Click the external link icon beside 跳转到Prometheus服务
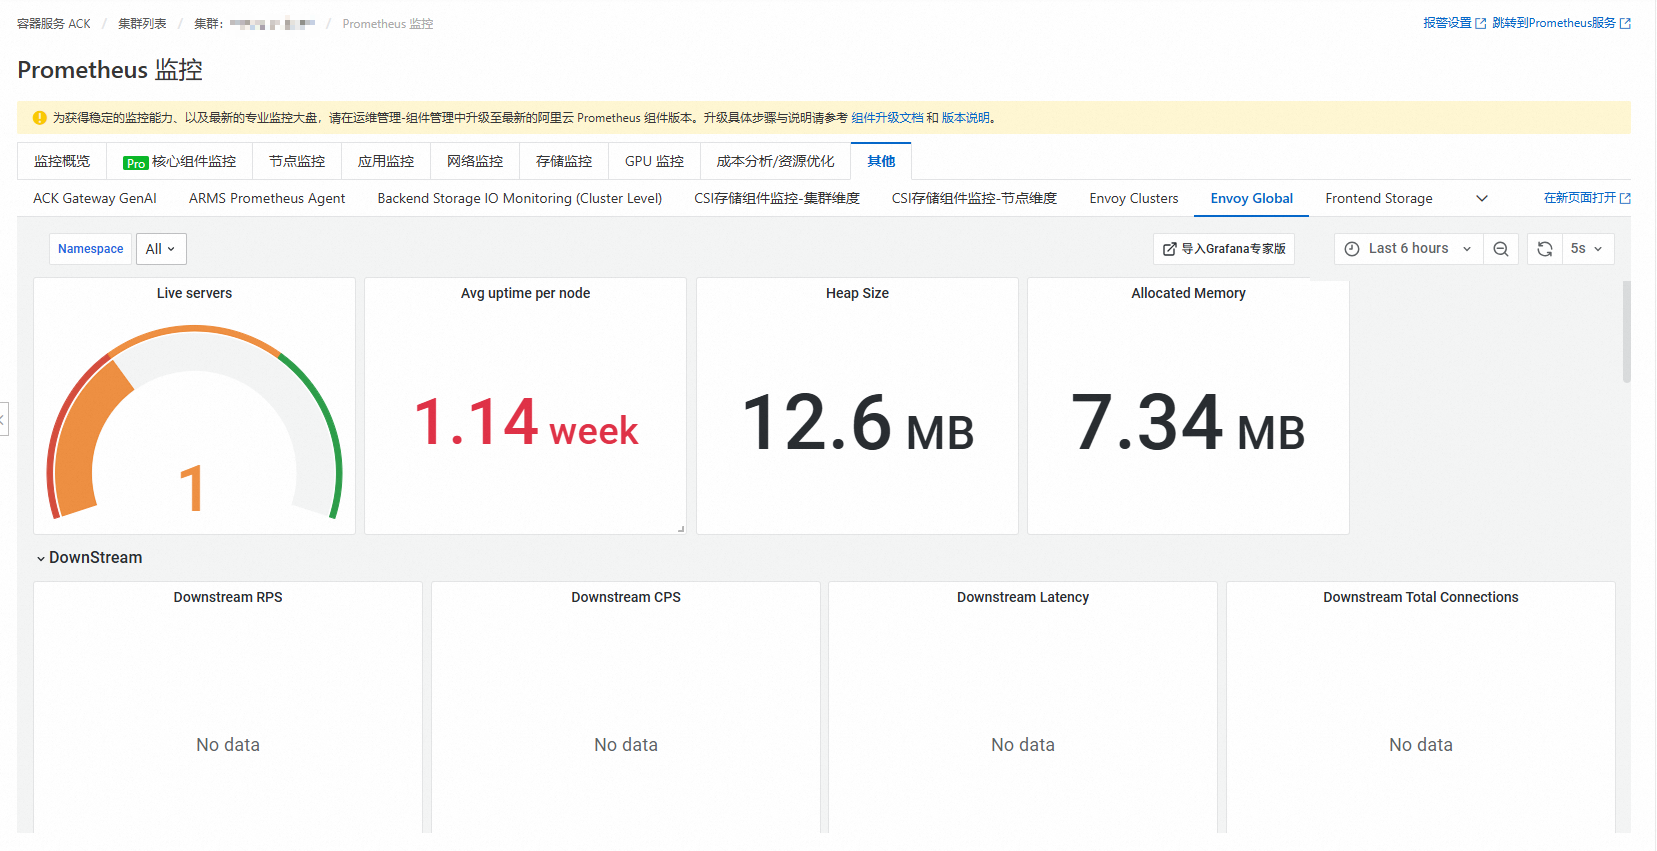This screenshot has width=1657, height=851. coord(1625,23)
